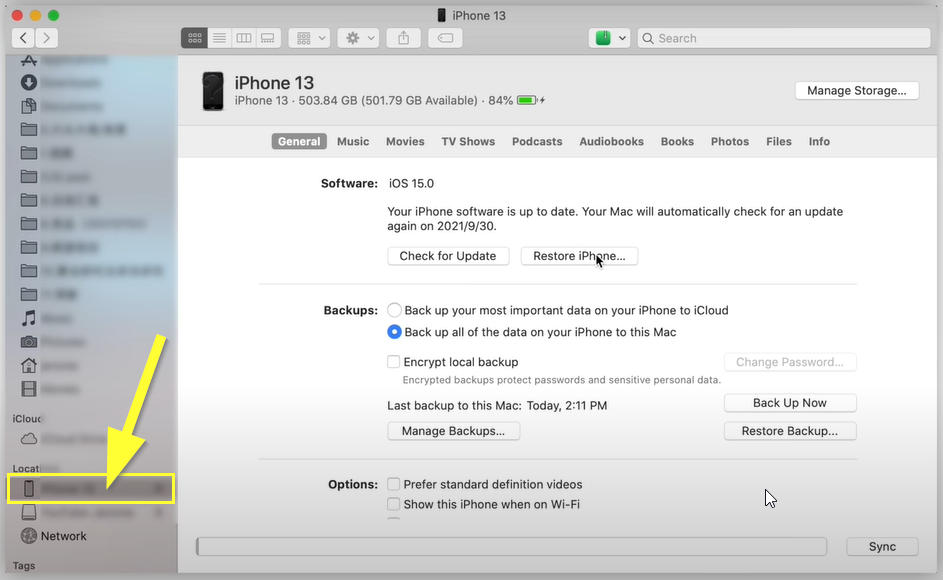Click Restore Backup button
The image size is (943, 580).
[790, 431]
